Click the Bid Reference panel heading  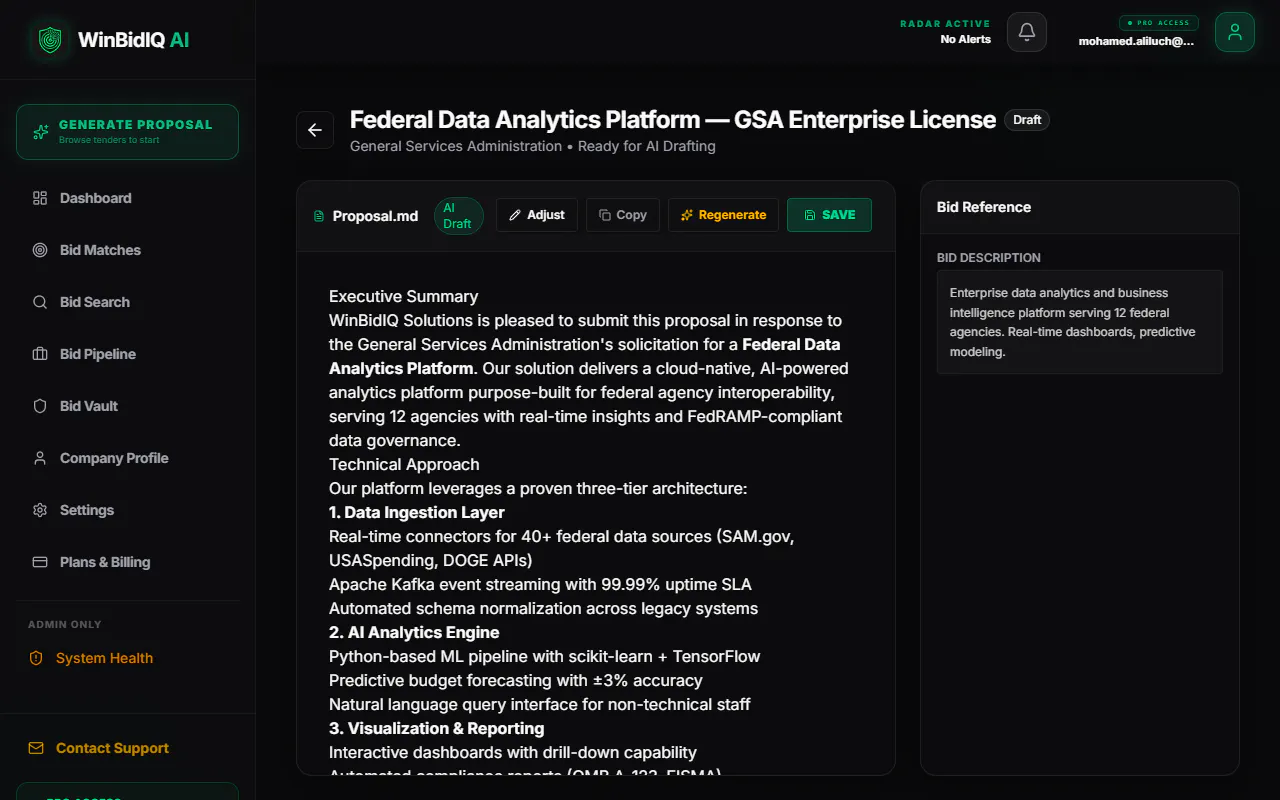(984, 207)
